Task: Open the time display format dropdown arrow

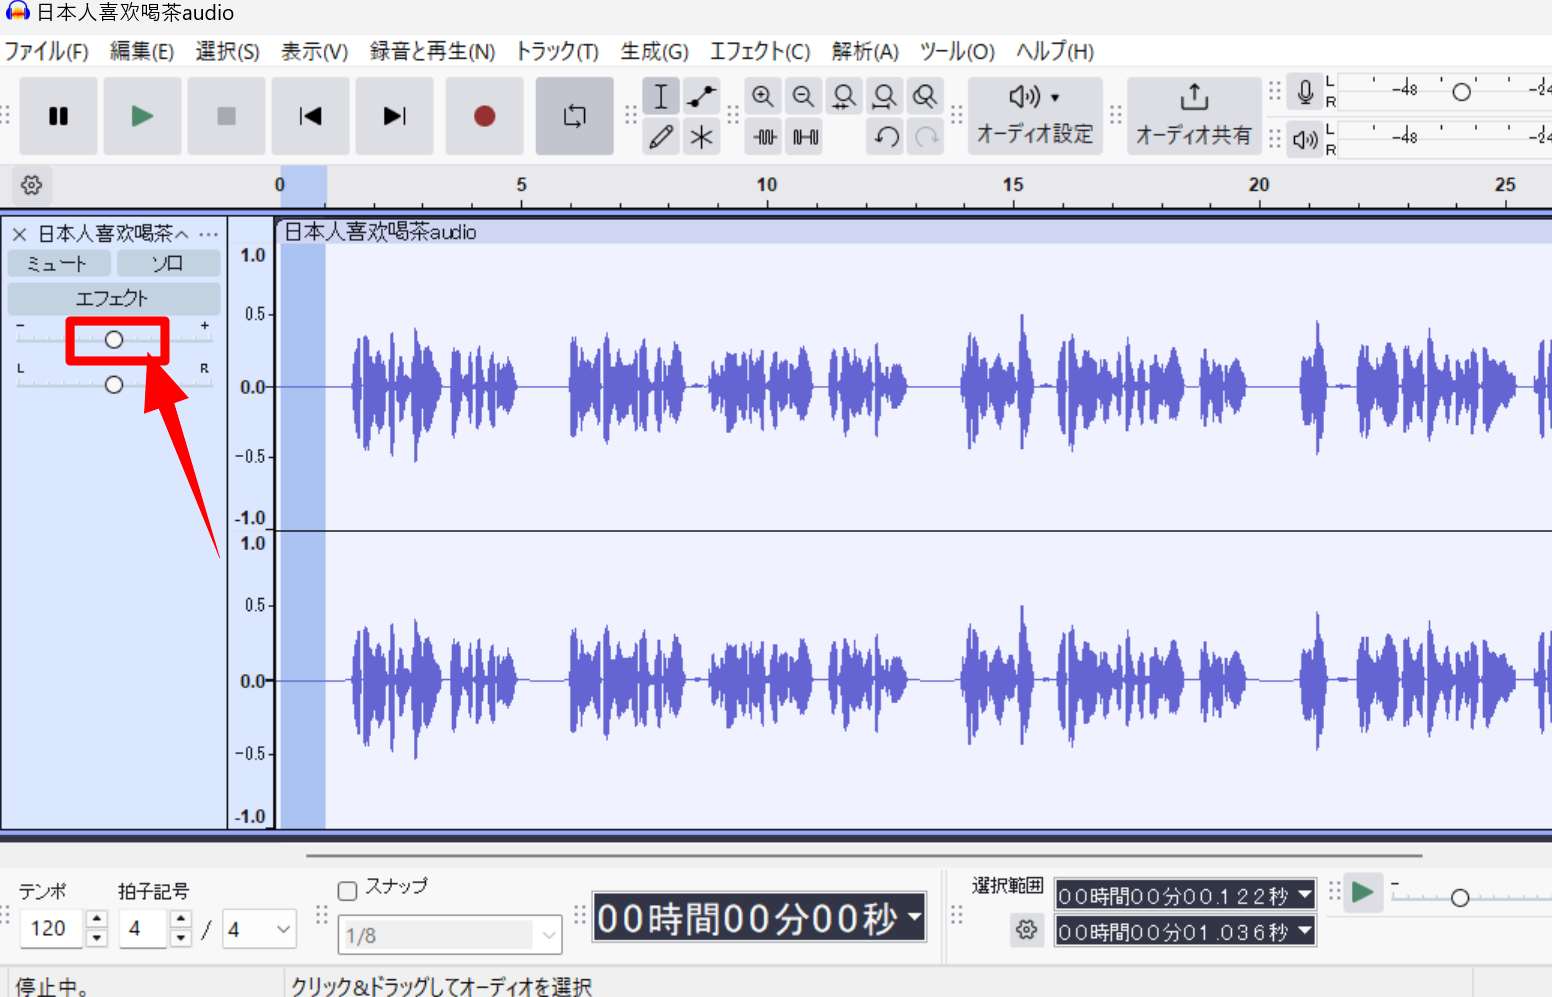Action: click(x=915, y=916)
